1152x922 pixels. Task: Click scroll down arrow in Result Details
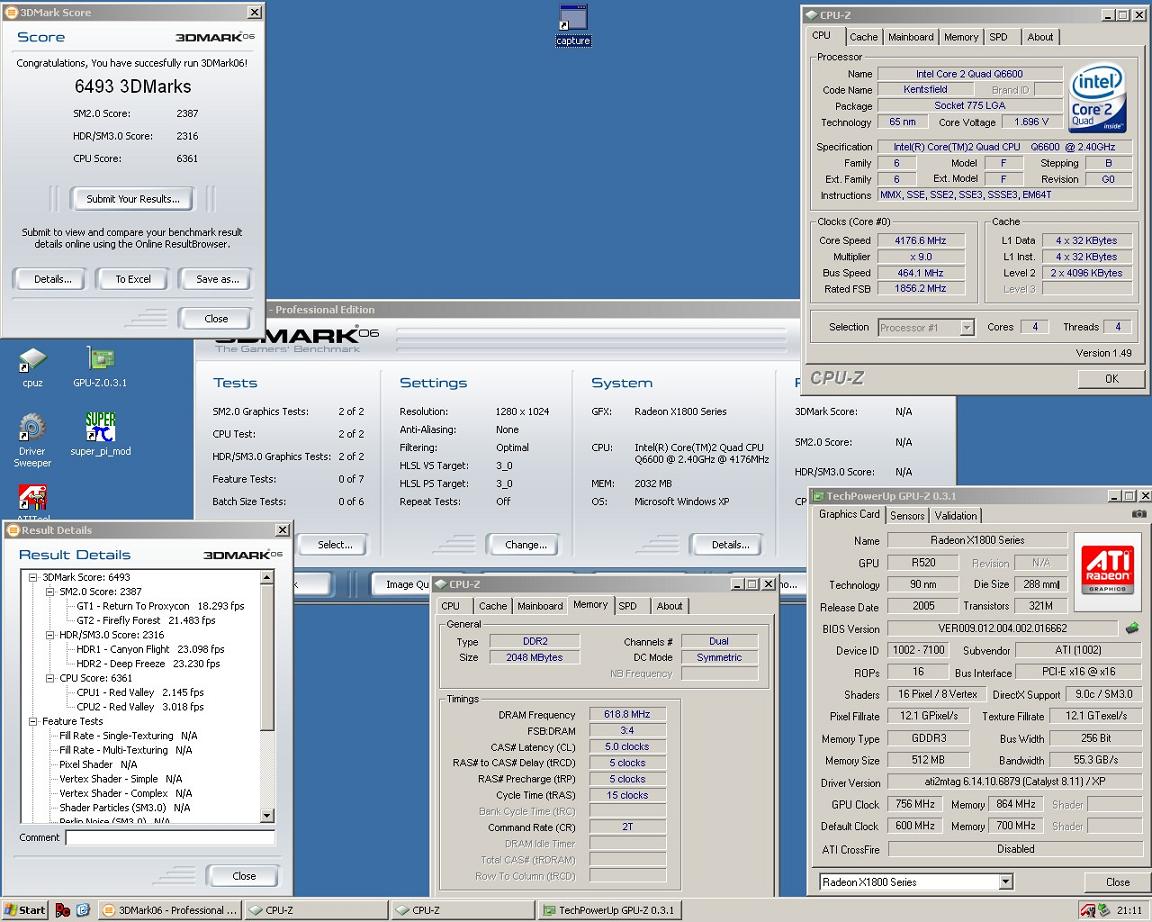point(267,815)
